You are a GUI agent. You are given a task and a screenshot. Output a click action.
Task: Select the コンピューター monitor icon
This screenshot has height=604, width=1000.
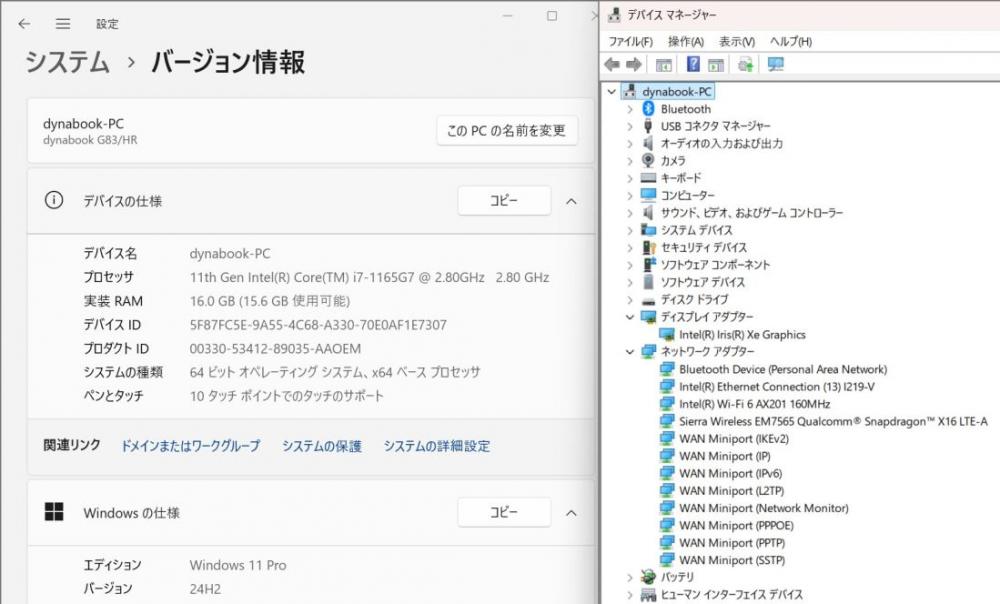649,195
